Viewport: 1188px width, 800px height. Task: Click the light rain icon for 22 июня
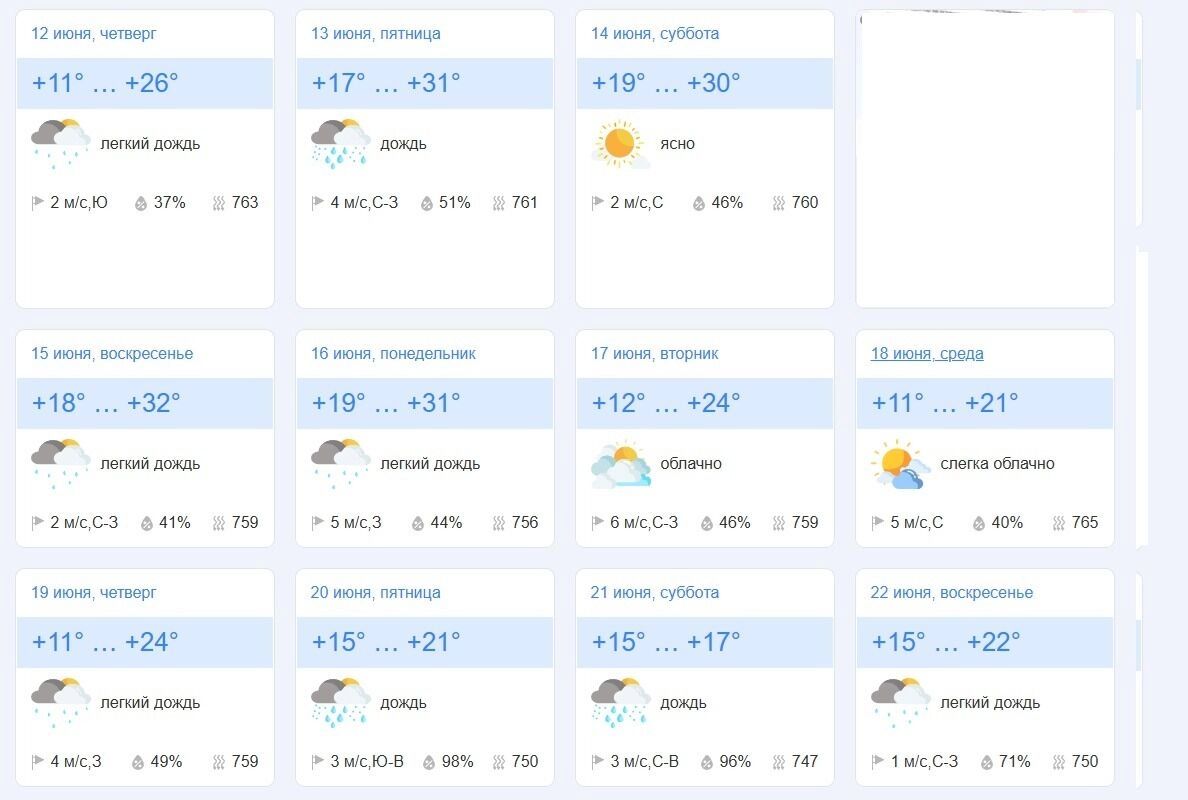900,703
